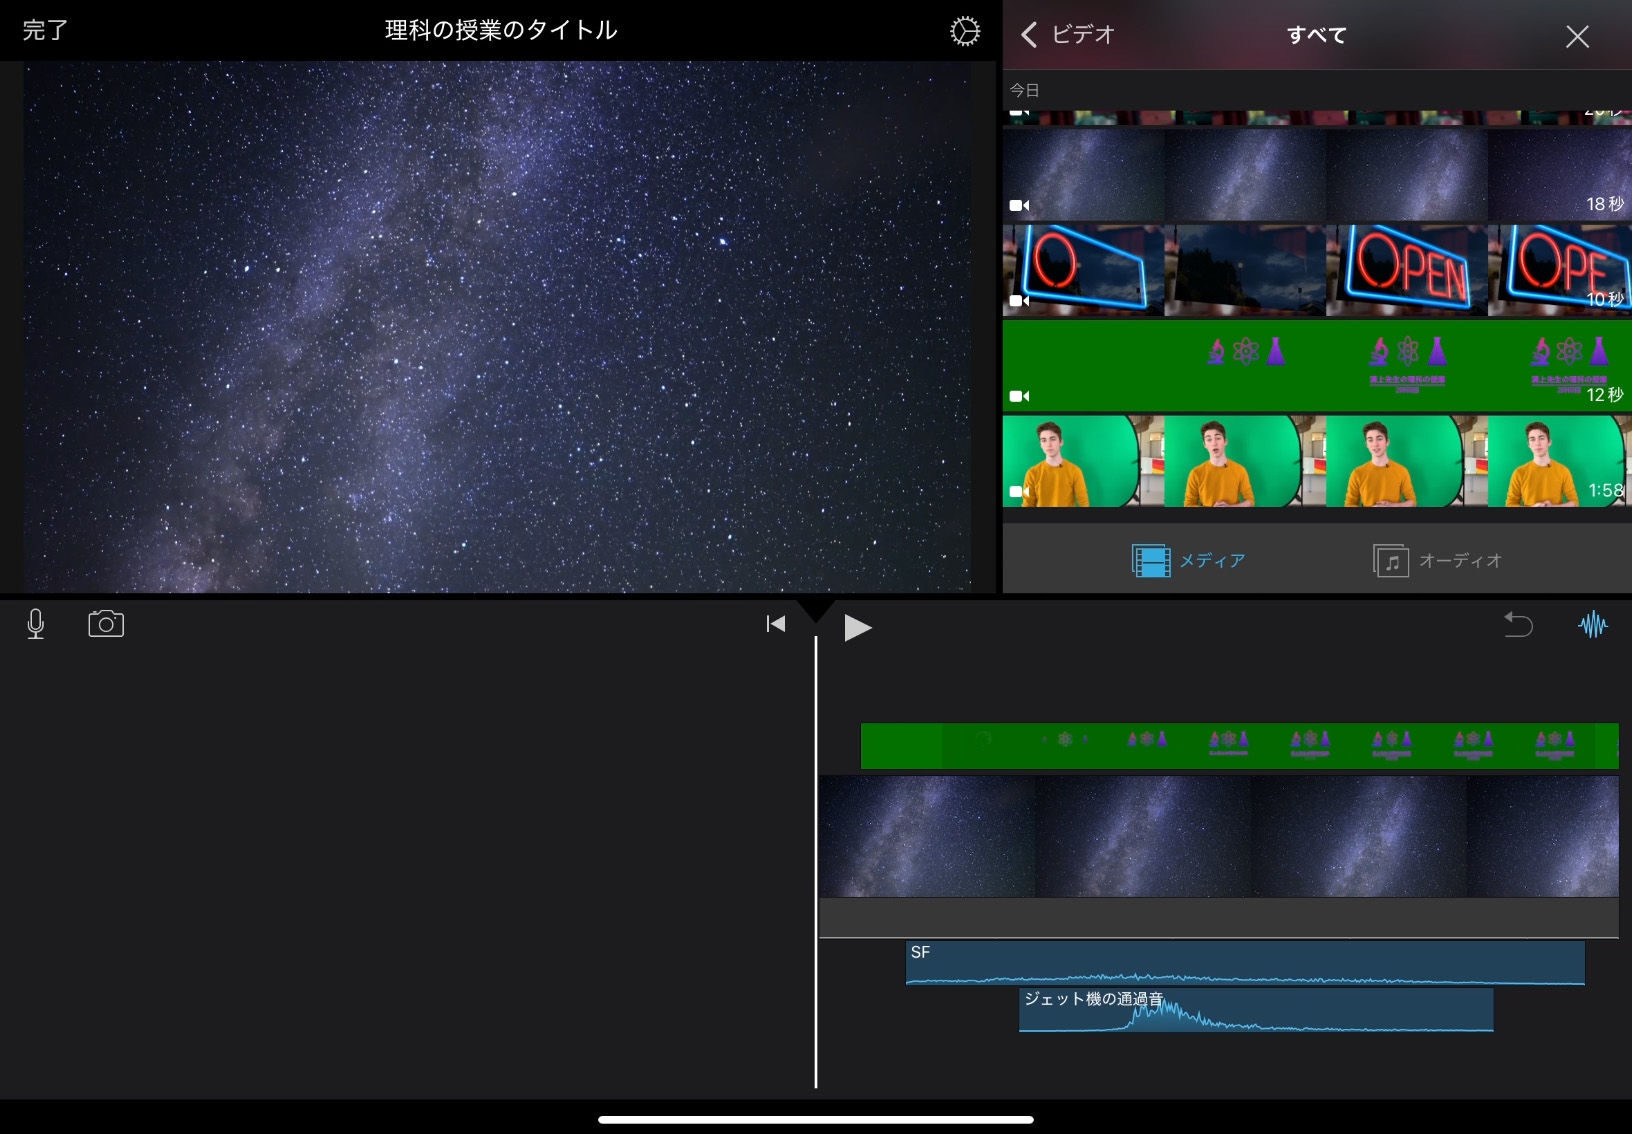Tap the 完了 done button

point(45,31)
